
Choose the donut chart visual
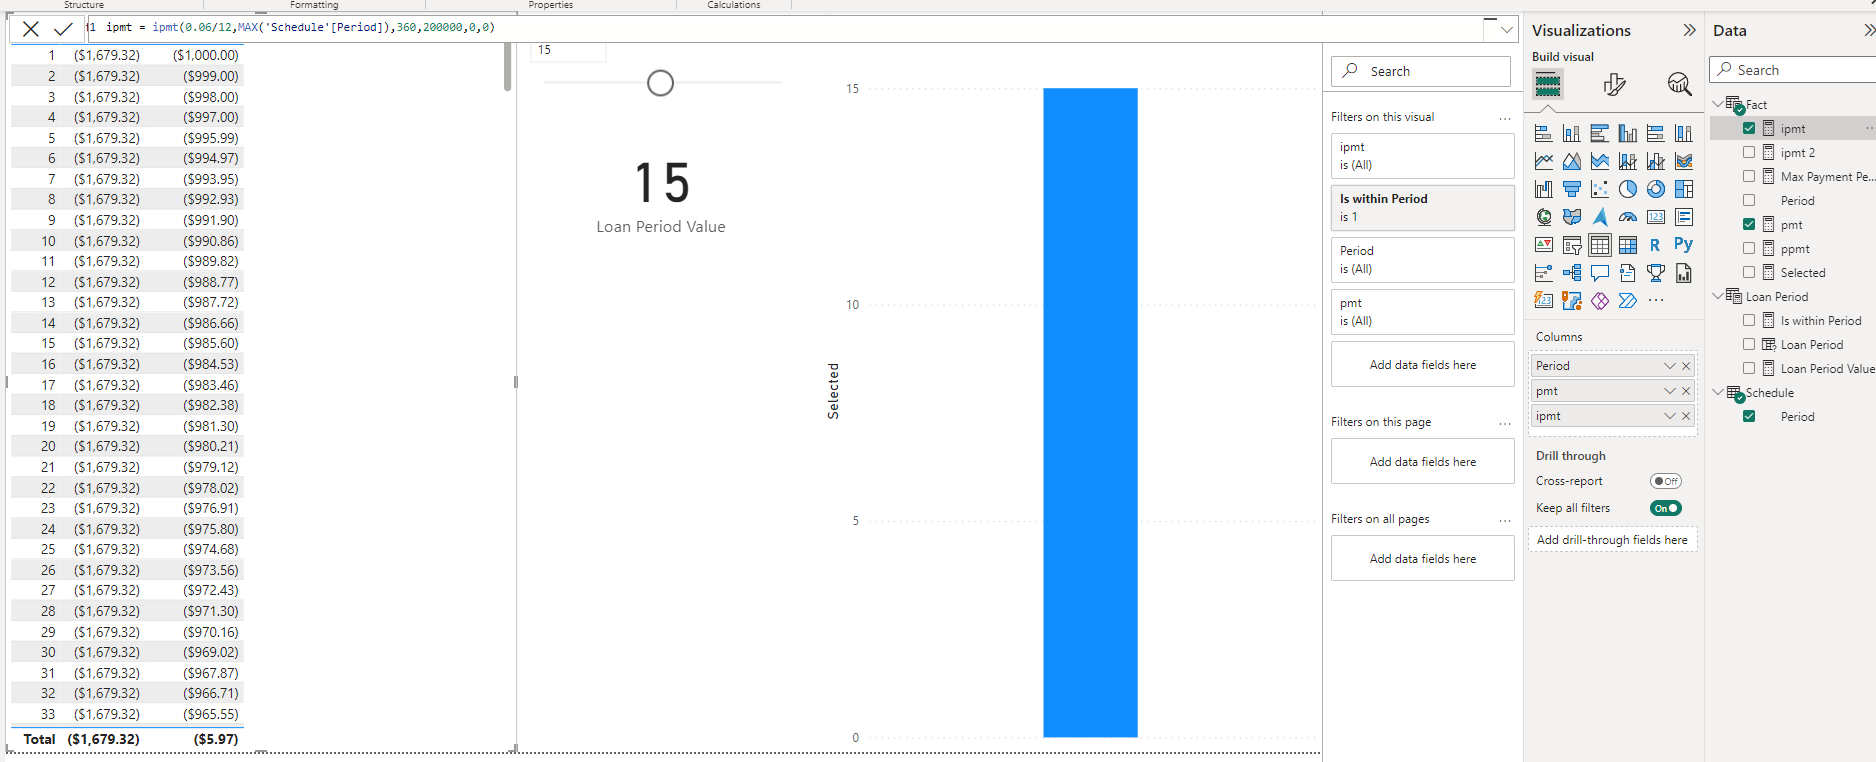click(x=1656, y=189)
